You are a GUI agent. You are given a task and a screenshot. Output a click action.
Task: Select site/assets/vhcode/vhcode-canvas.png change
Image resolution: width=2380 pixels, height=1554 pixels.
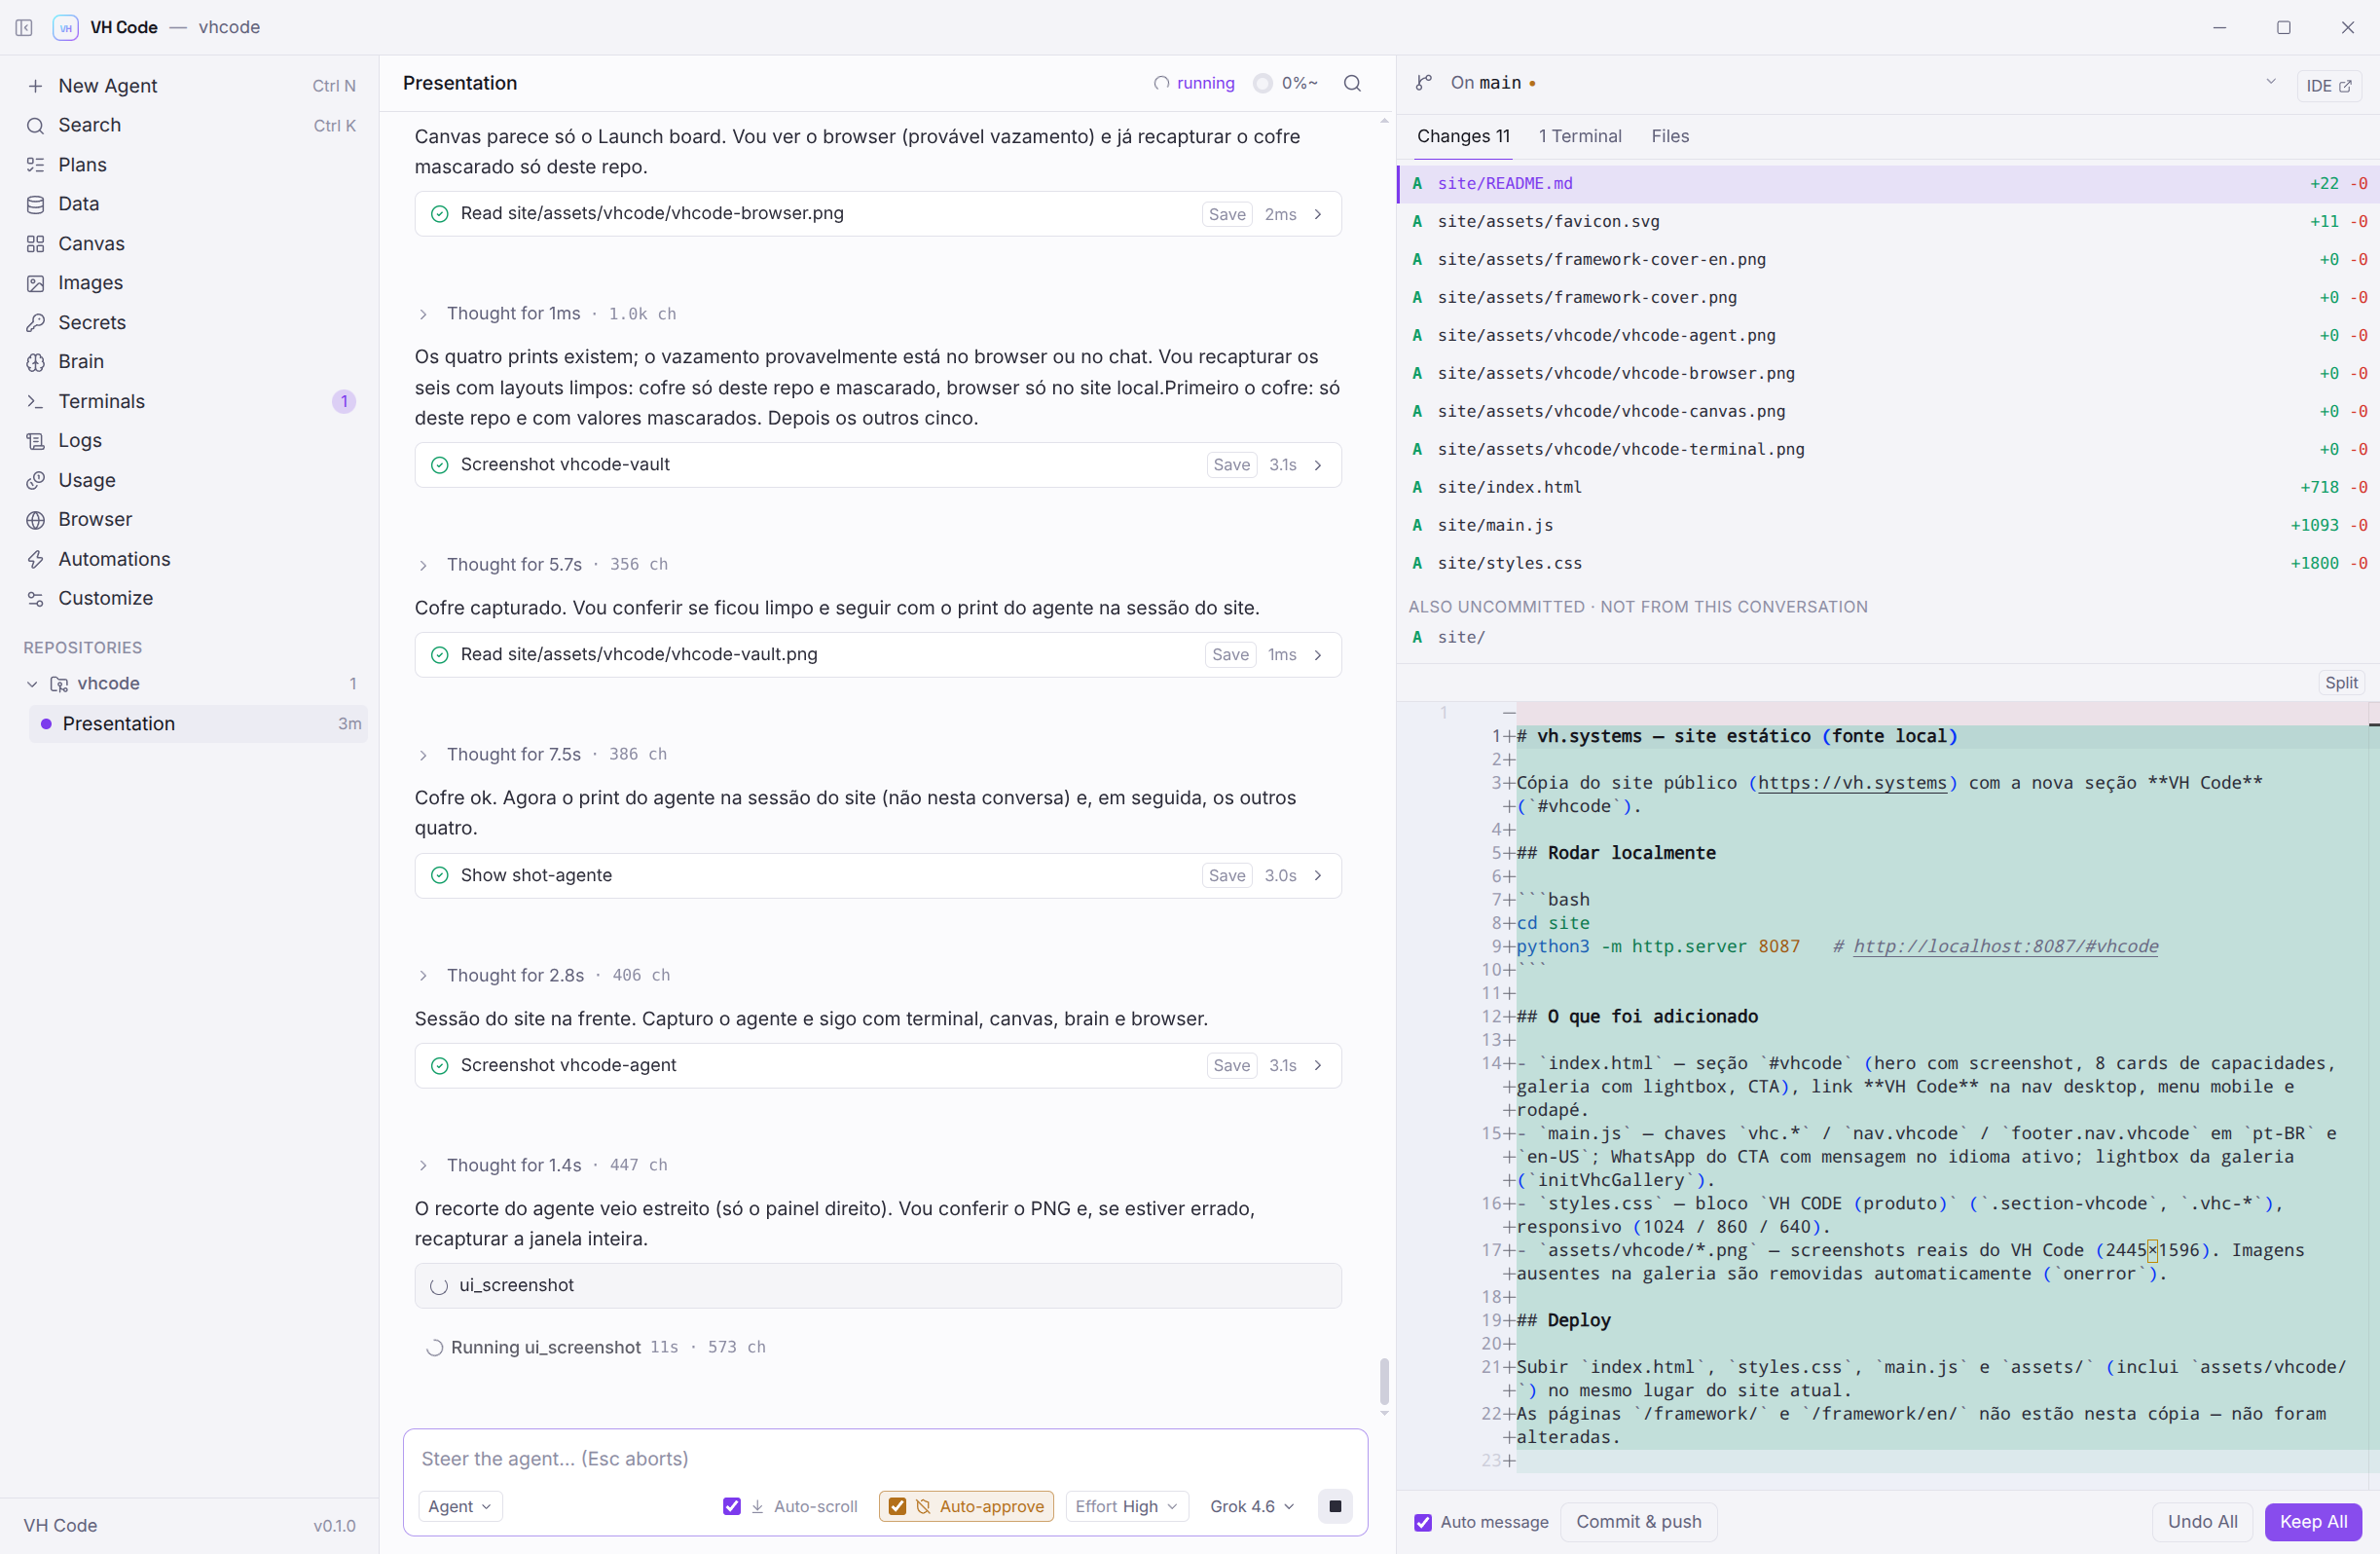[x=1888, y=412]
